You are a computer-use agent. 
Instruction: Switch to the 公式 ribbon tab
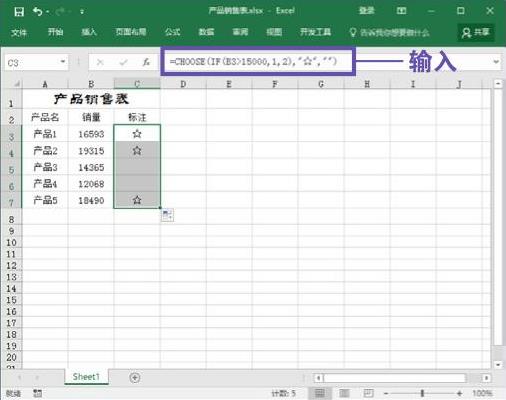coord(173,32)
